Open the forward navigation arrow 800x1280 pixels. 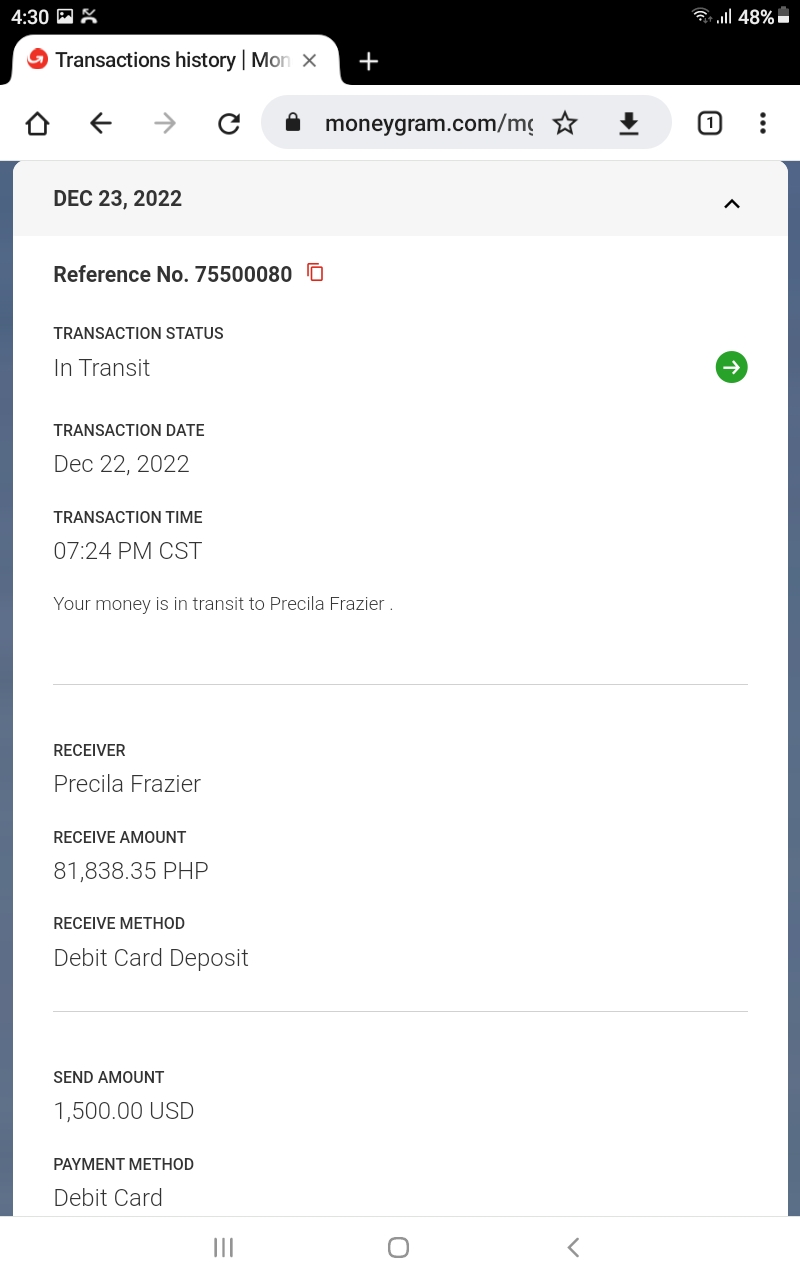coord(164,123)
